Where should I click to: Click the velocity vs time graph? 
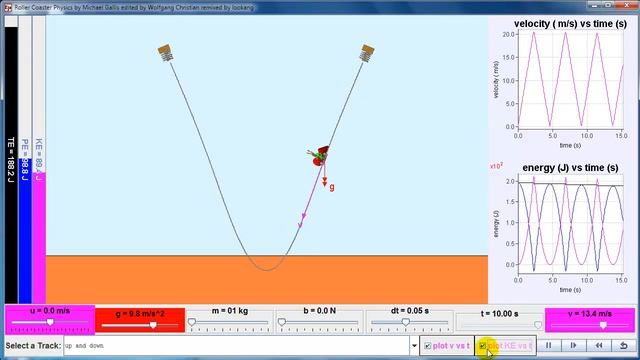coord(571,80)
